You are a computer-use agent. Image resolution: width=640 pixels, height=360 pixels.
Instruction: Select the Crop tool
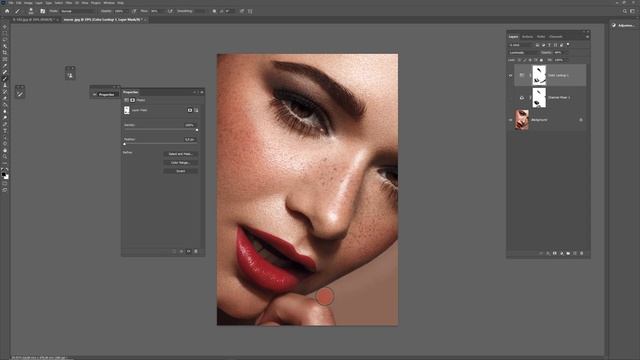(5, 53)
